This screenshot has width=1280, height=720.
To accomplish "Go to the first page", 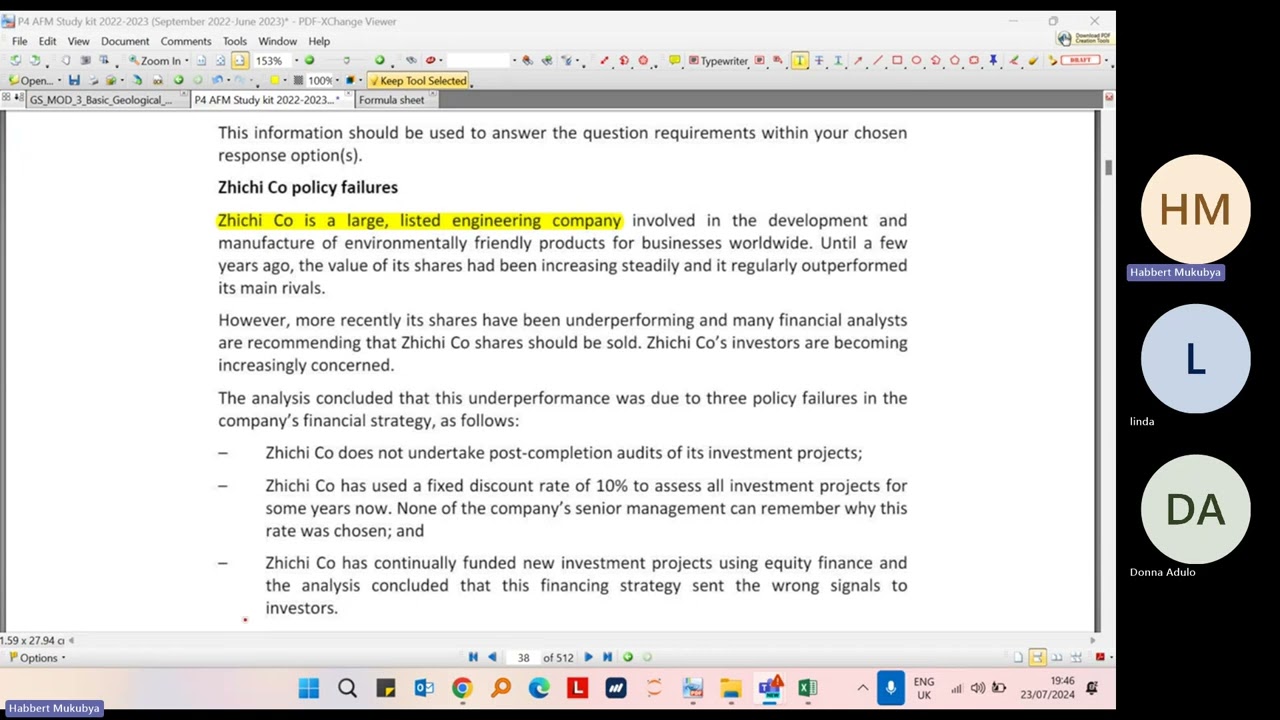I will tap(473, 657).
